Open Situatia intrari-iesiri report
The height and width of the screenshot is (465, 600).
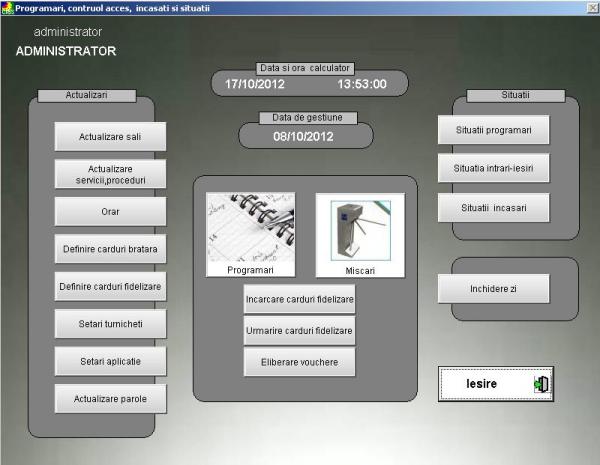pyautogui.click(x=493, y=168)
